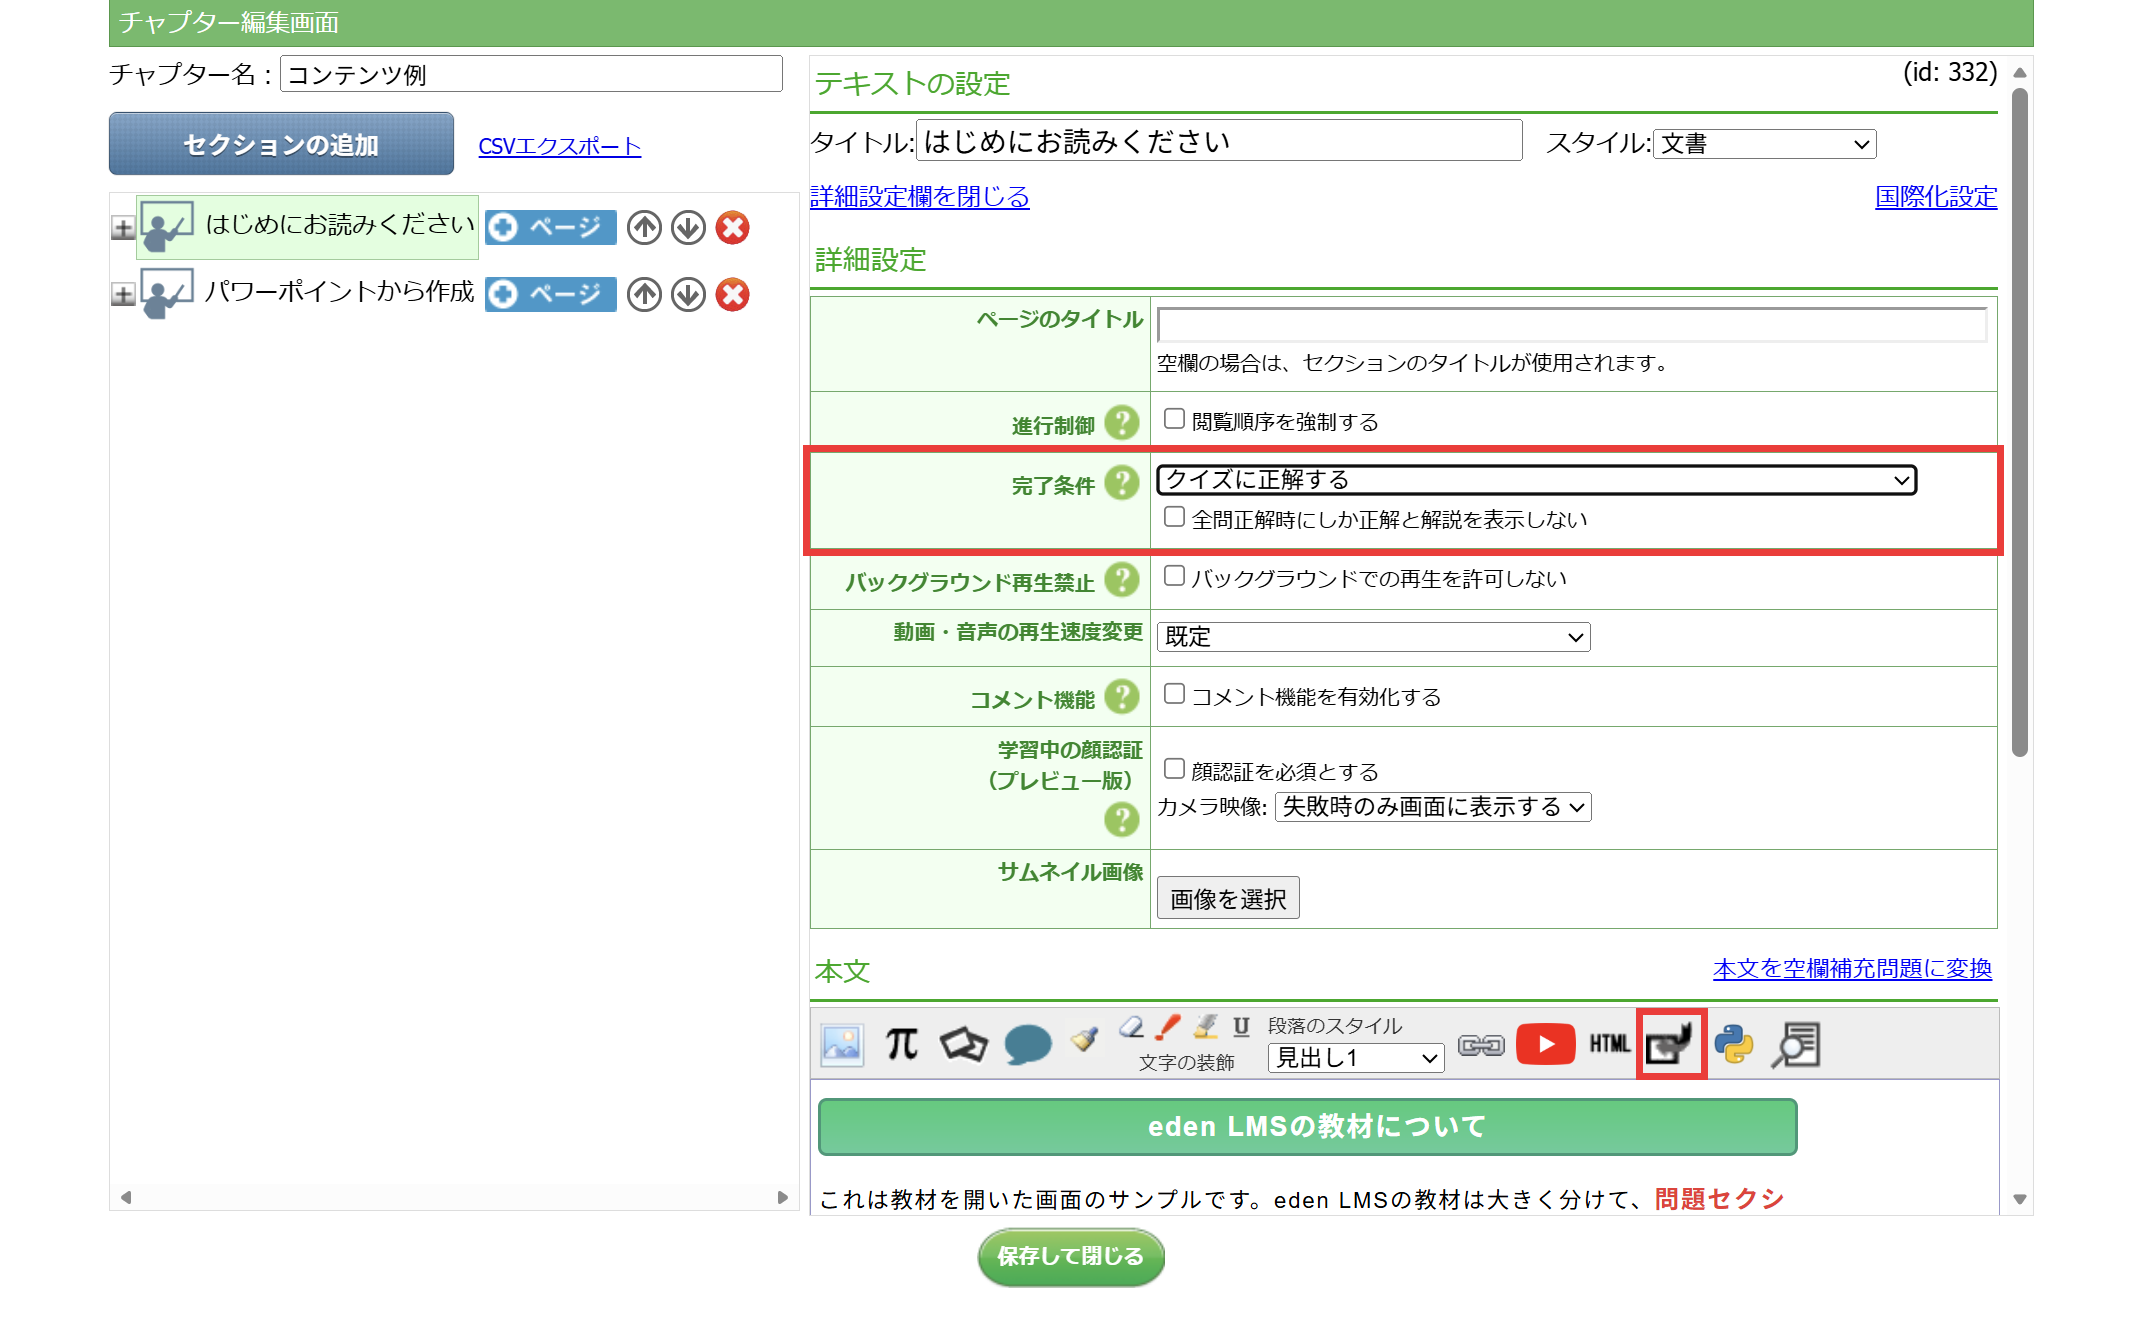Click the eden LMSの教材について heading
The image size is (2142, 1327).
click(x=1308, y=1127)
